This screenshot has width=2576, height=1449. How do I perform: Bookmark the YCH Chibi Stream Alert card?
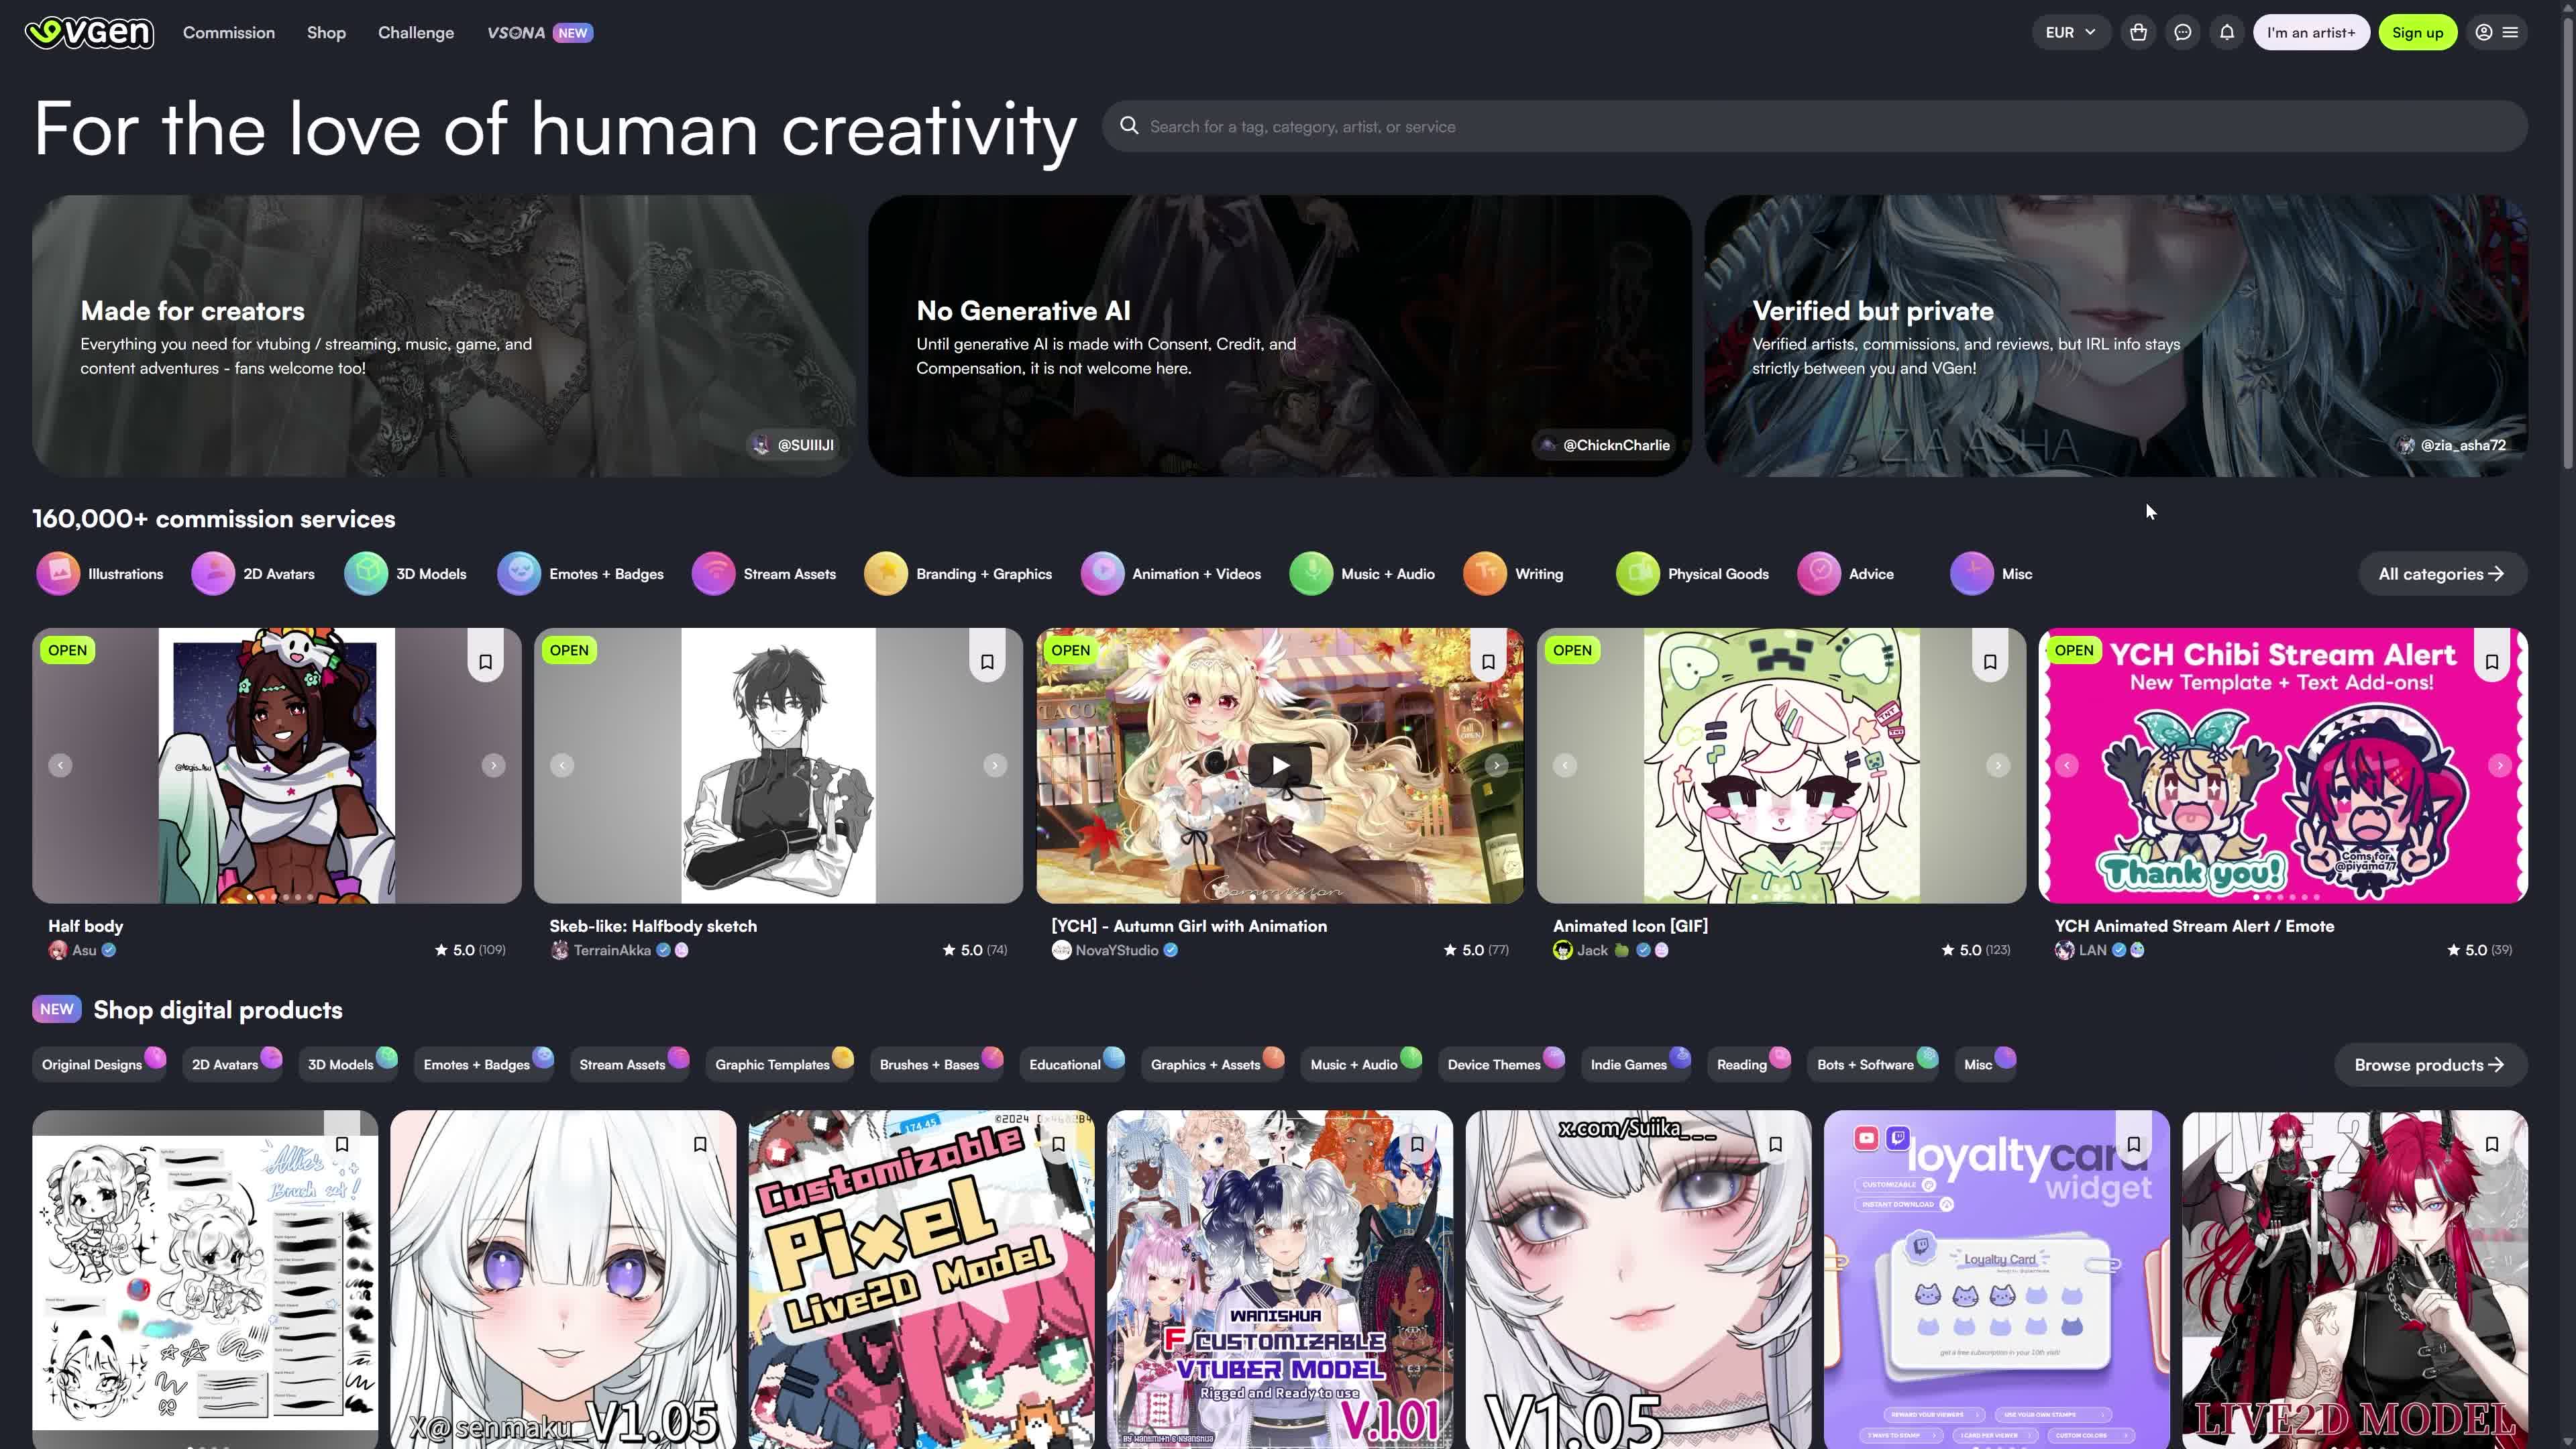2493,661
